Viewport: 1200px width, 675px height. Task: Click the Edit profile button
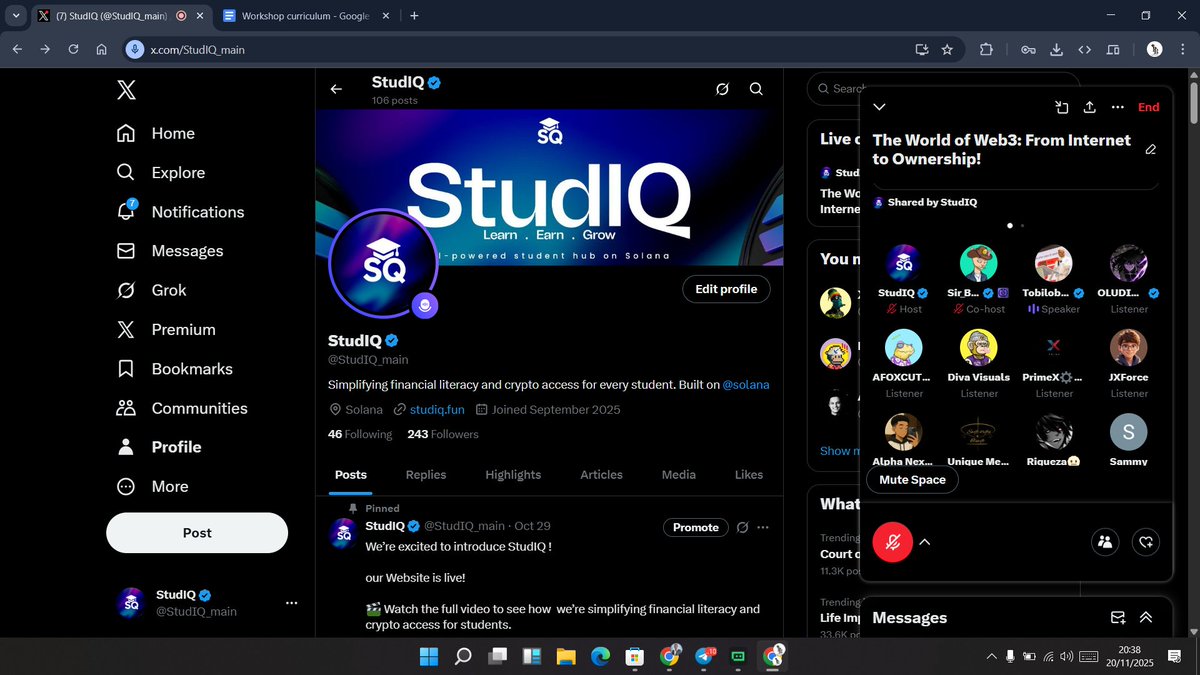tap(726, 289)
